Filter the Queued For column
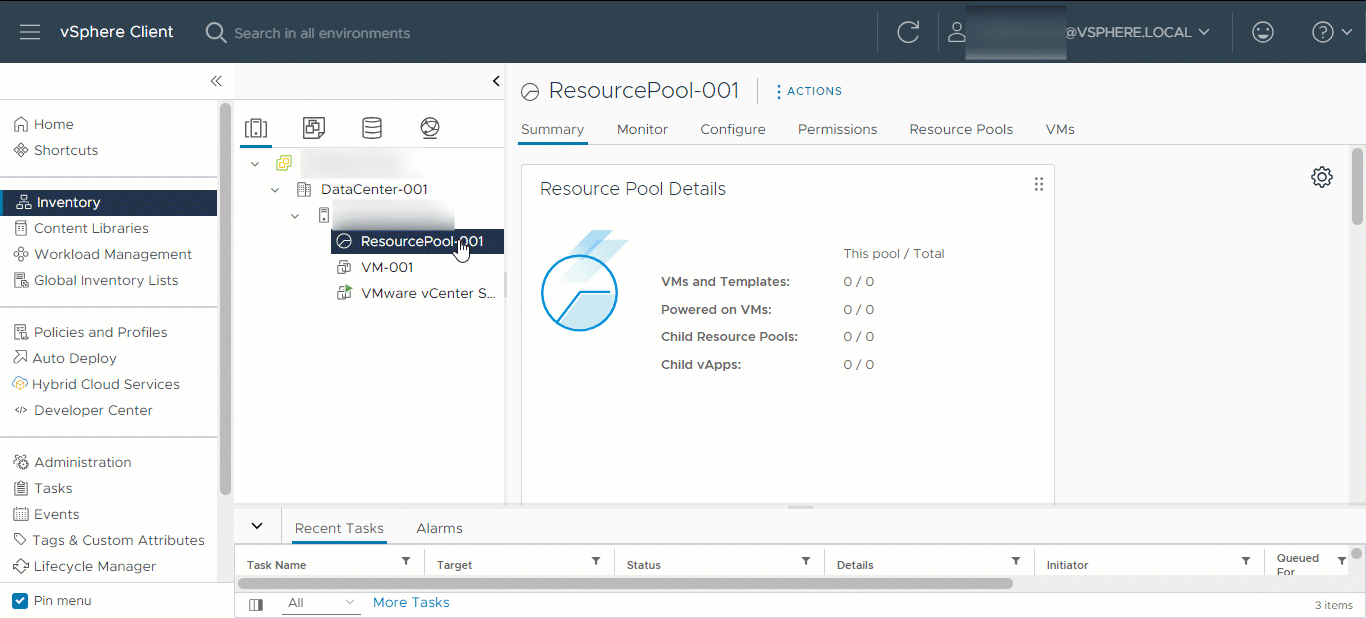 [x=1342, y=562]
